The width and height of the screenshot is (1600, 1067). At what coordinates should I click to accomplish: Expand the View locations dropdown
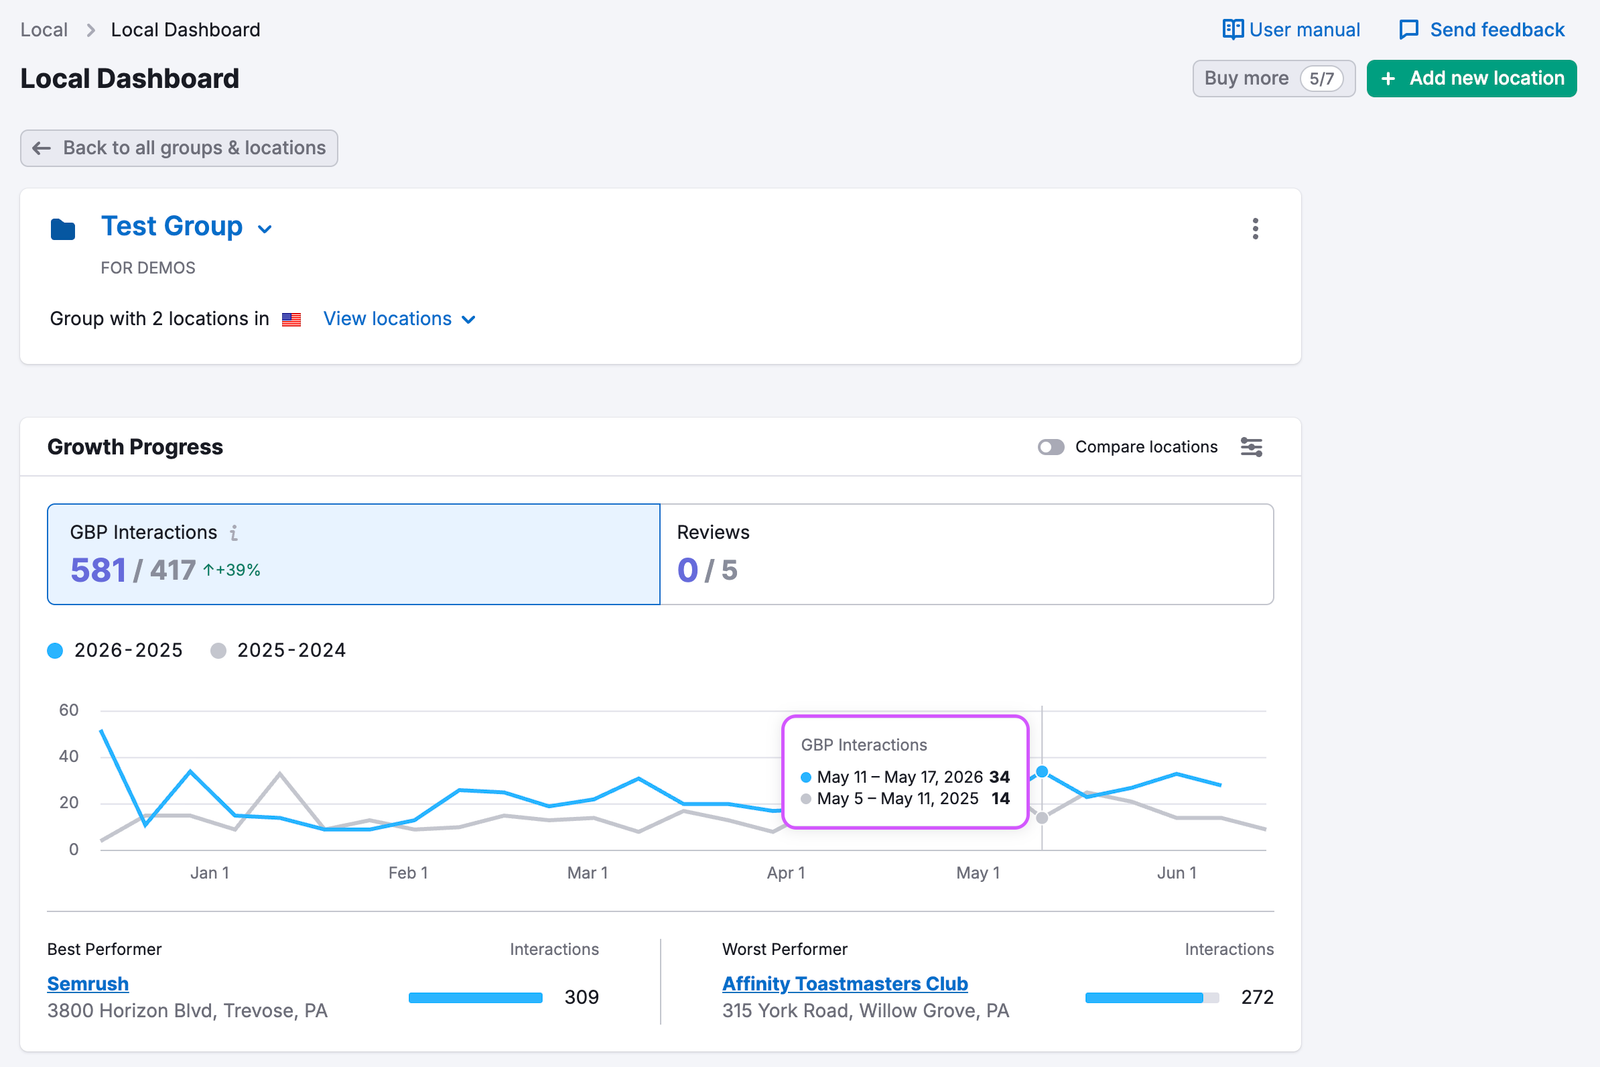tap(399, 319)
